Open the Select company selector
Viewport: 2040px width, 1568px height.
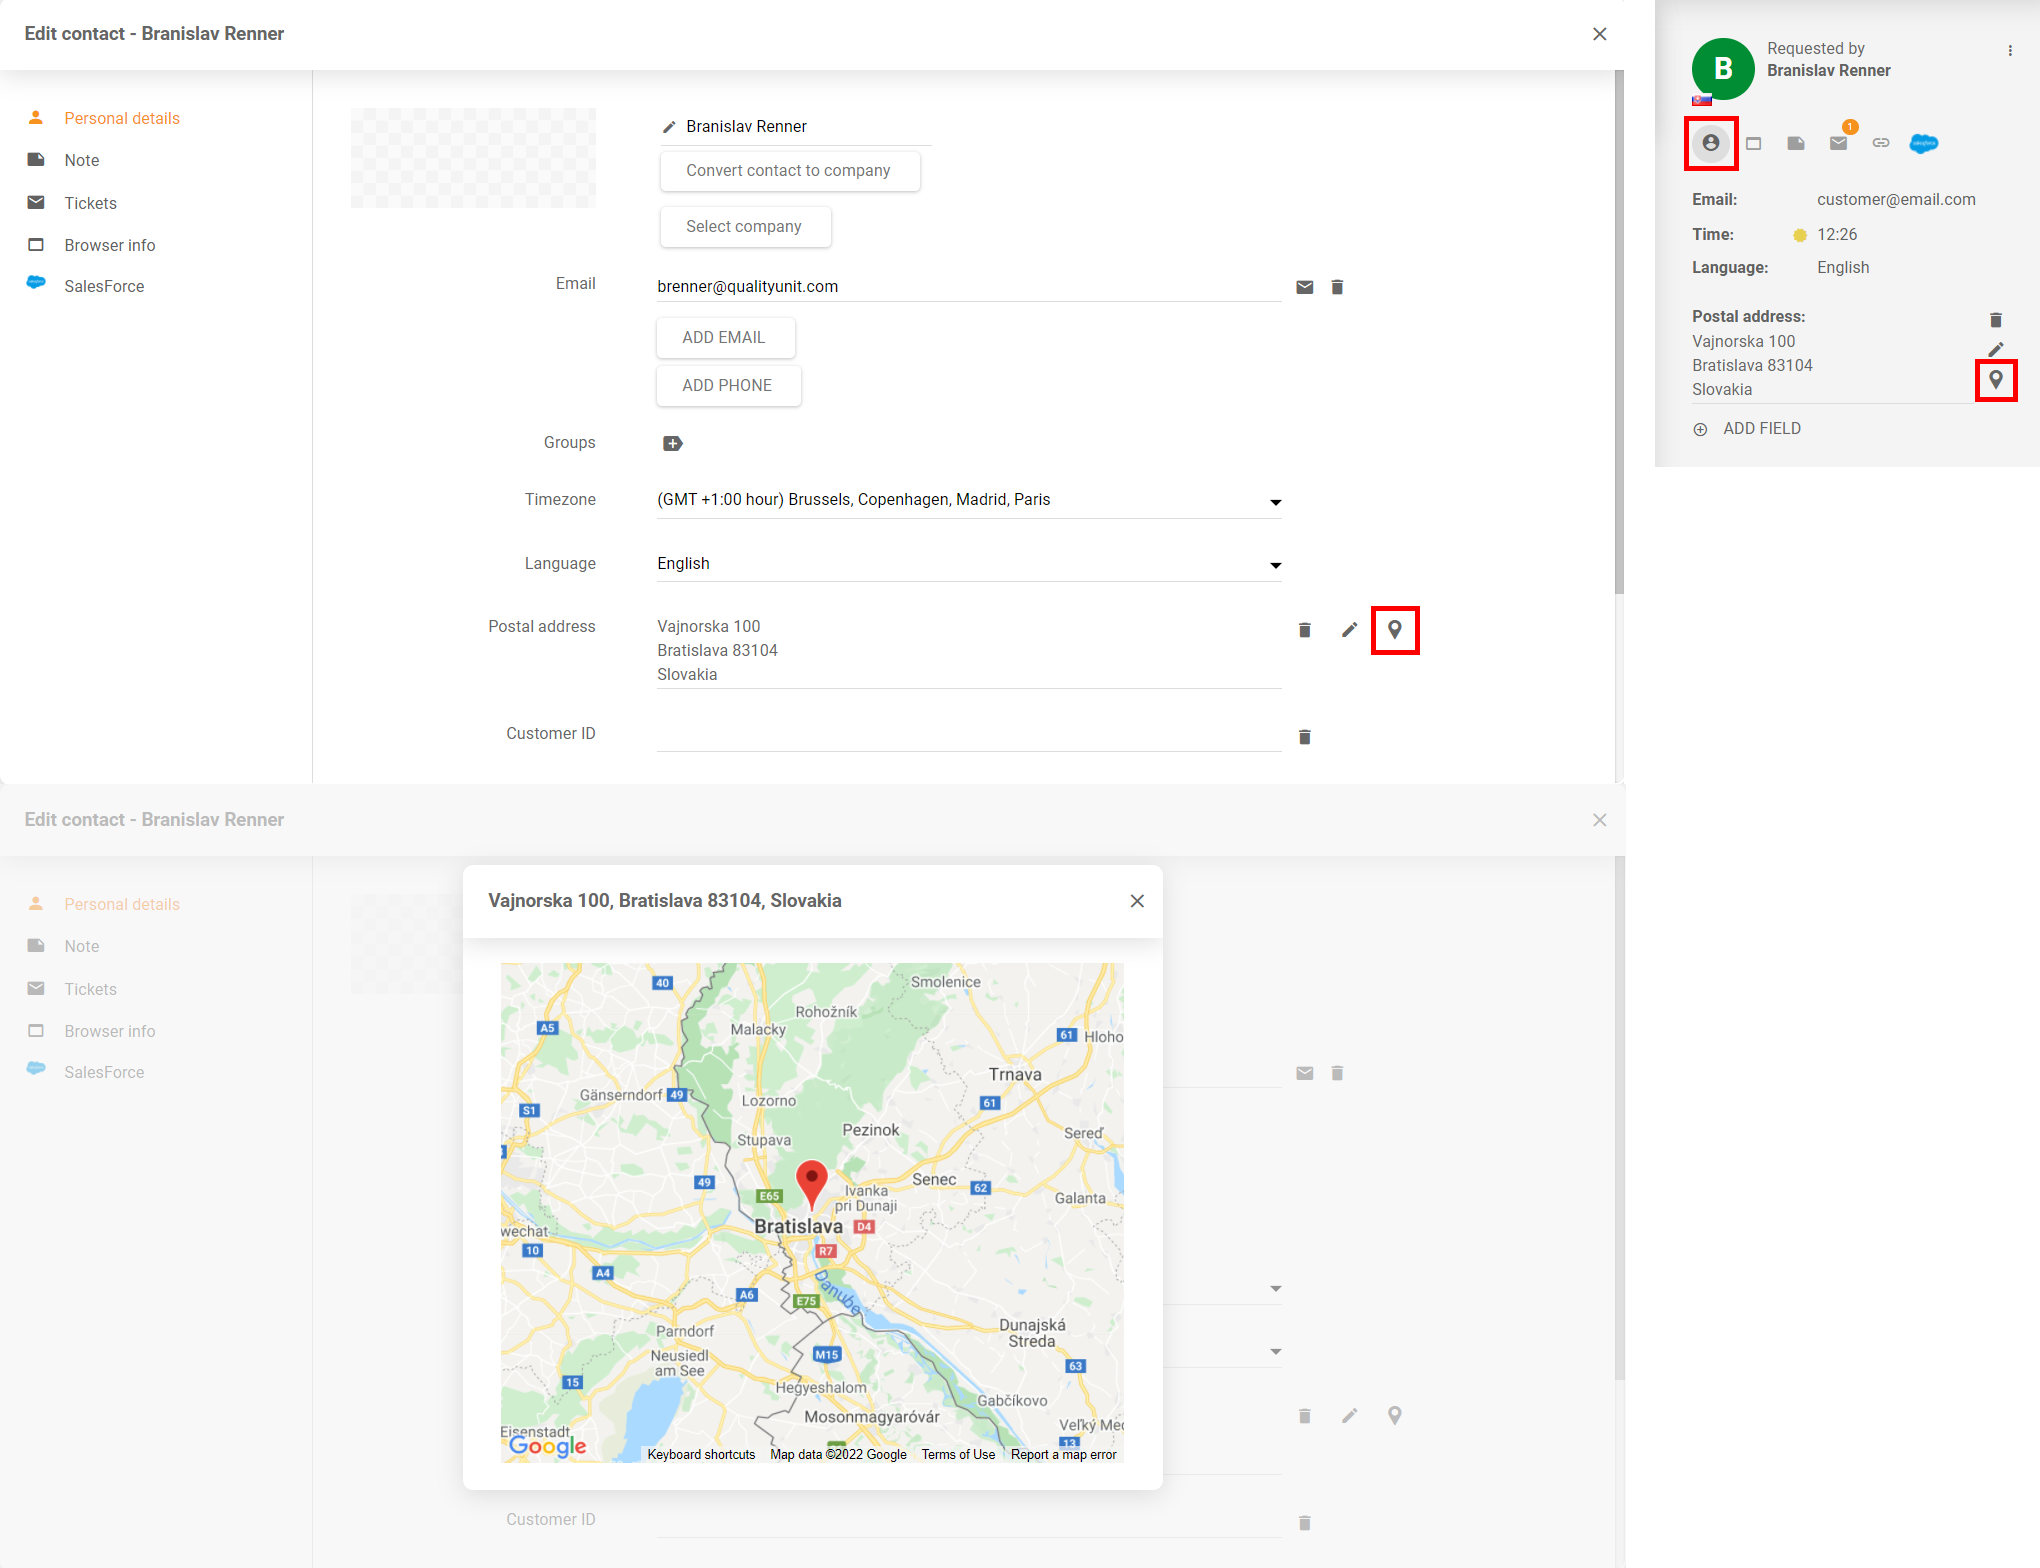click(744, 226)
